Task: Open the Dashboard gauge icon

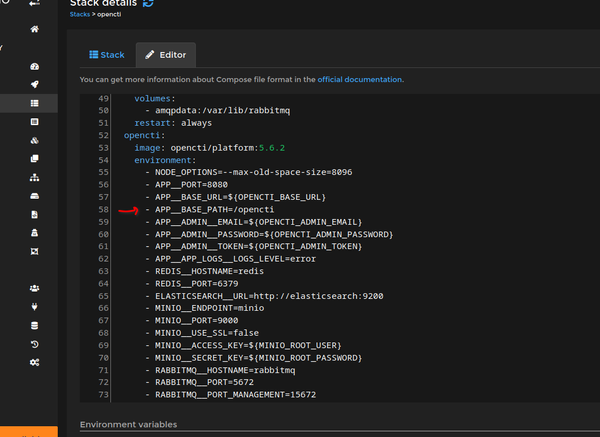Action: tap(34, 66)
